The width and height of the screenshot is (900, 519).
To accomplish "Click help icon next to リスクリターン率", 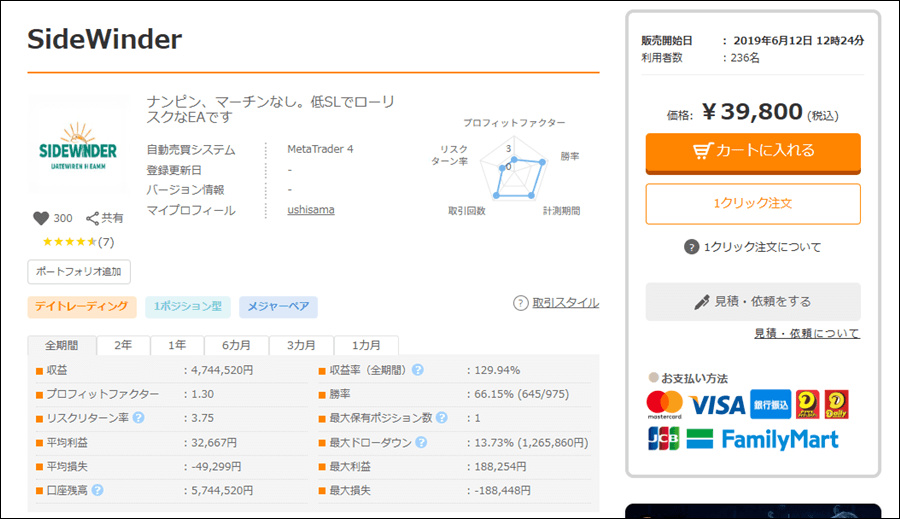I will (x=139, y=418).
